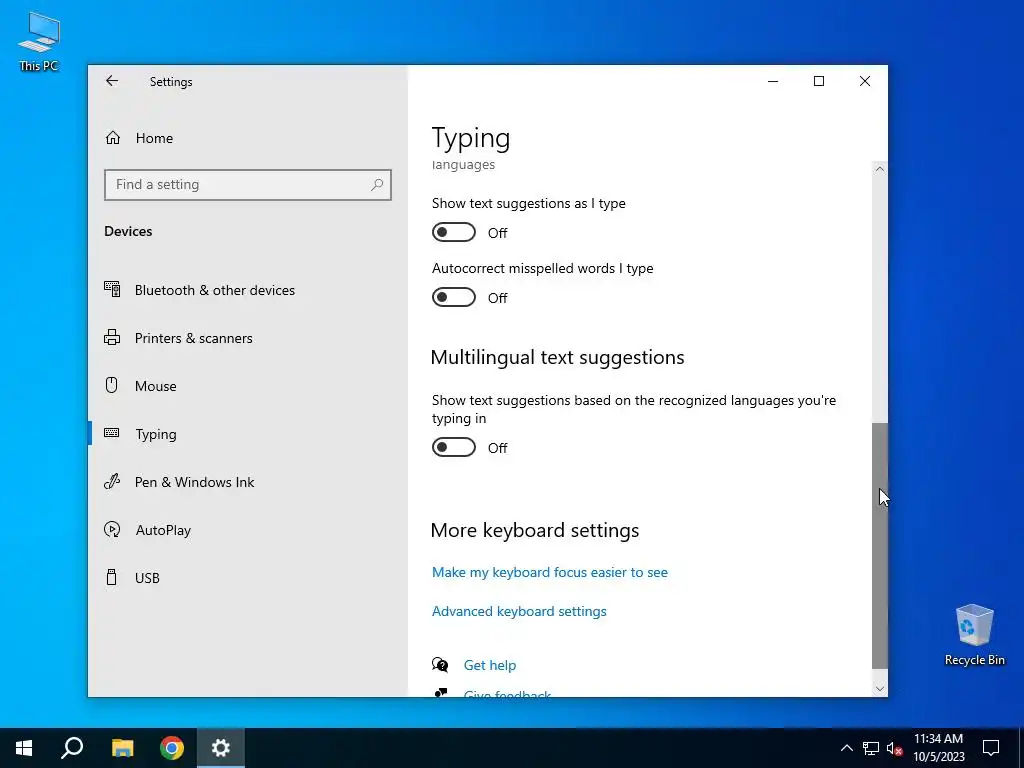Launch Google Chrome from taskbar
Viewport: 1024px width, 768px height.
pos(172,748)
